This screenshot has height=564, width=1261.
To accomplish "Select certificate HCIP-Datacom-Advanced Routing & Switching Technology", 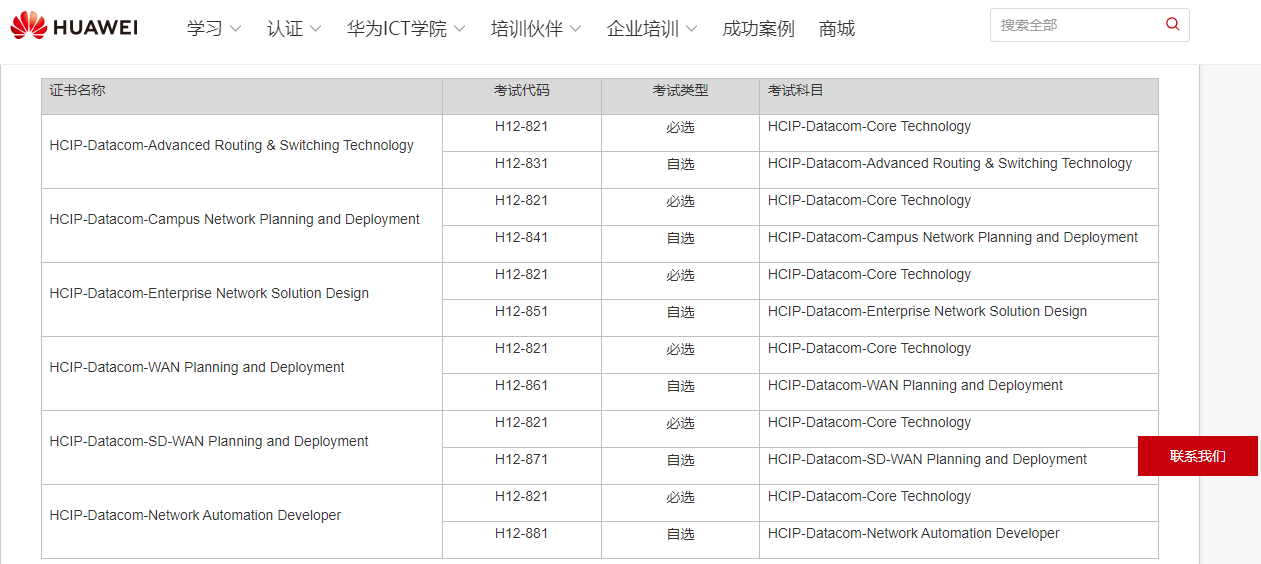I will [x=231, y=145].
